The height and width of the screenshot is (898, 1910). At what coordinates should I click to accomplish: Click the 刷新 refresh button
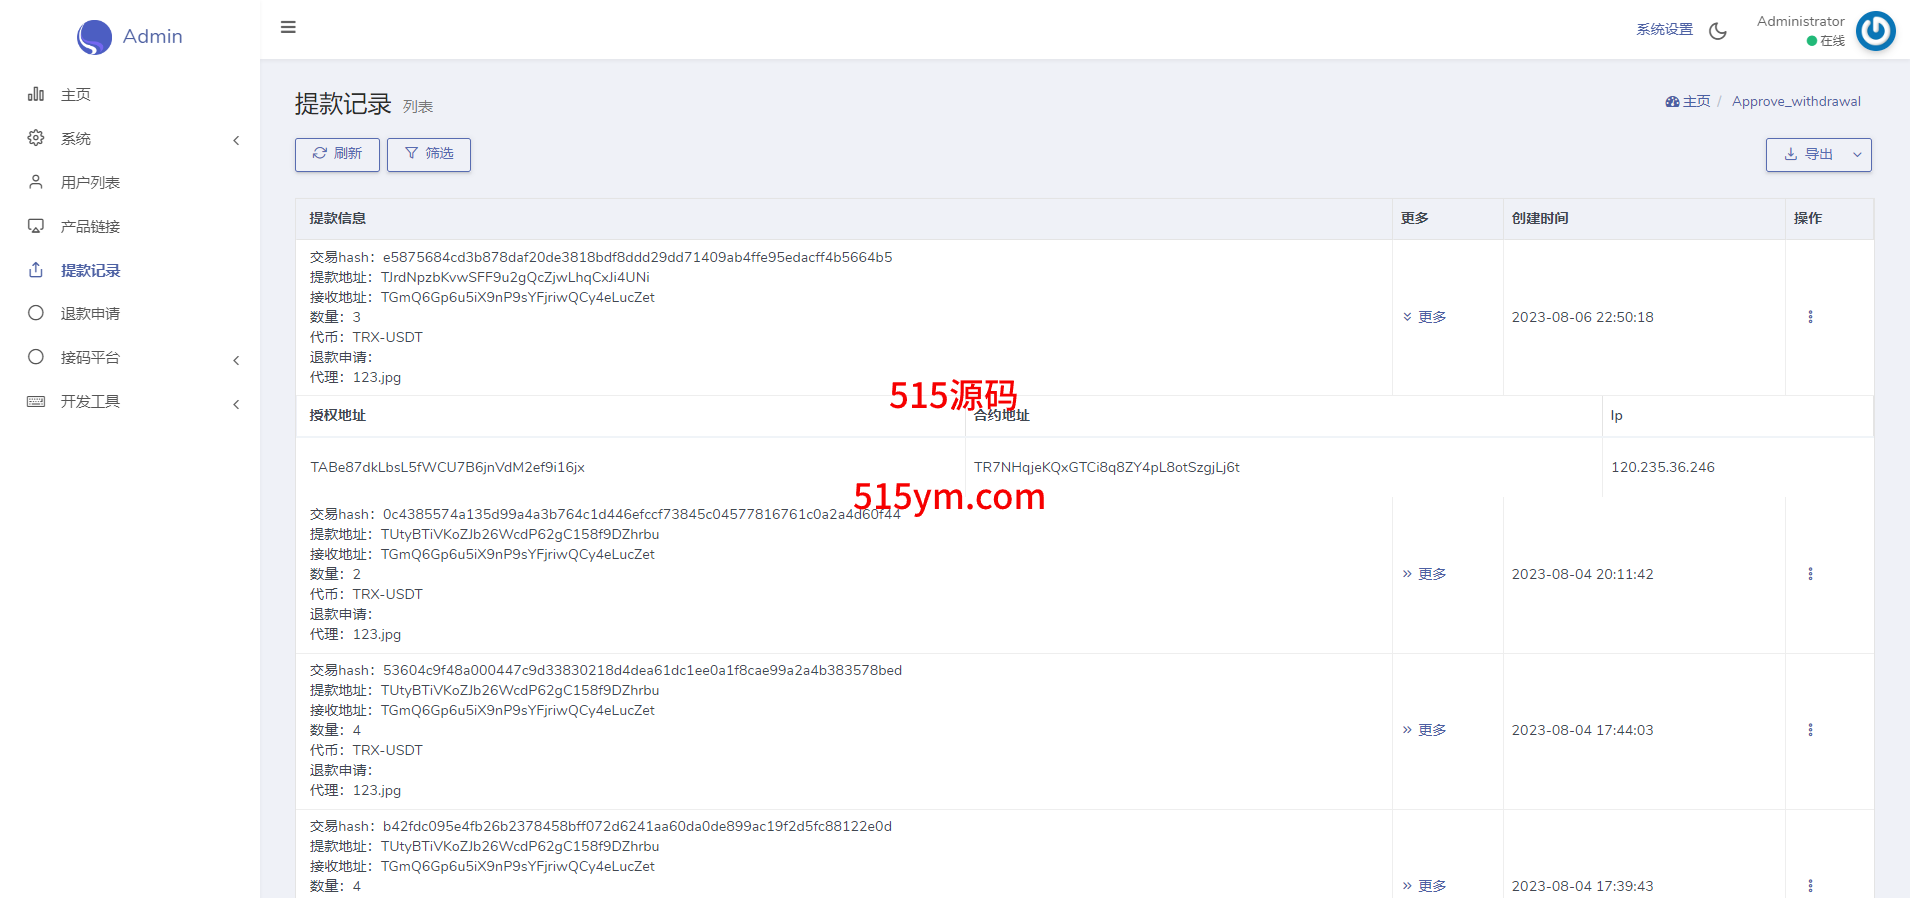pyautogui.click(x=337, y=154)
